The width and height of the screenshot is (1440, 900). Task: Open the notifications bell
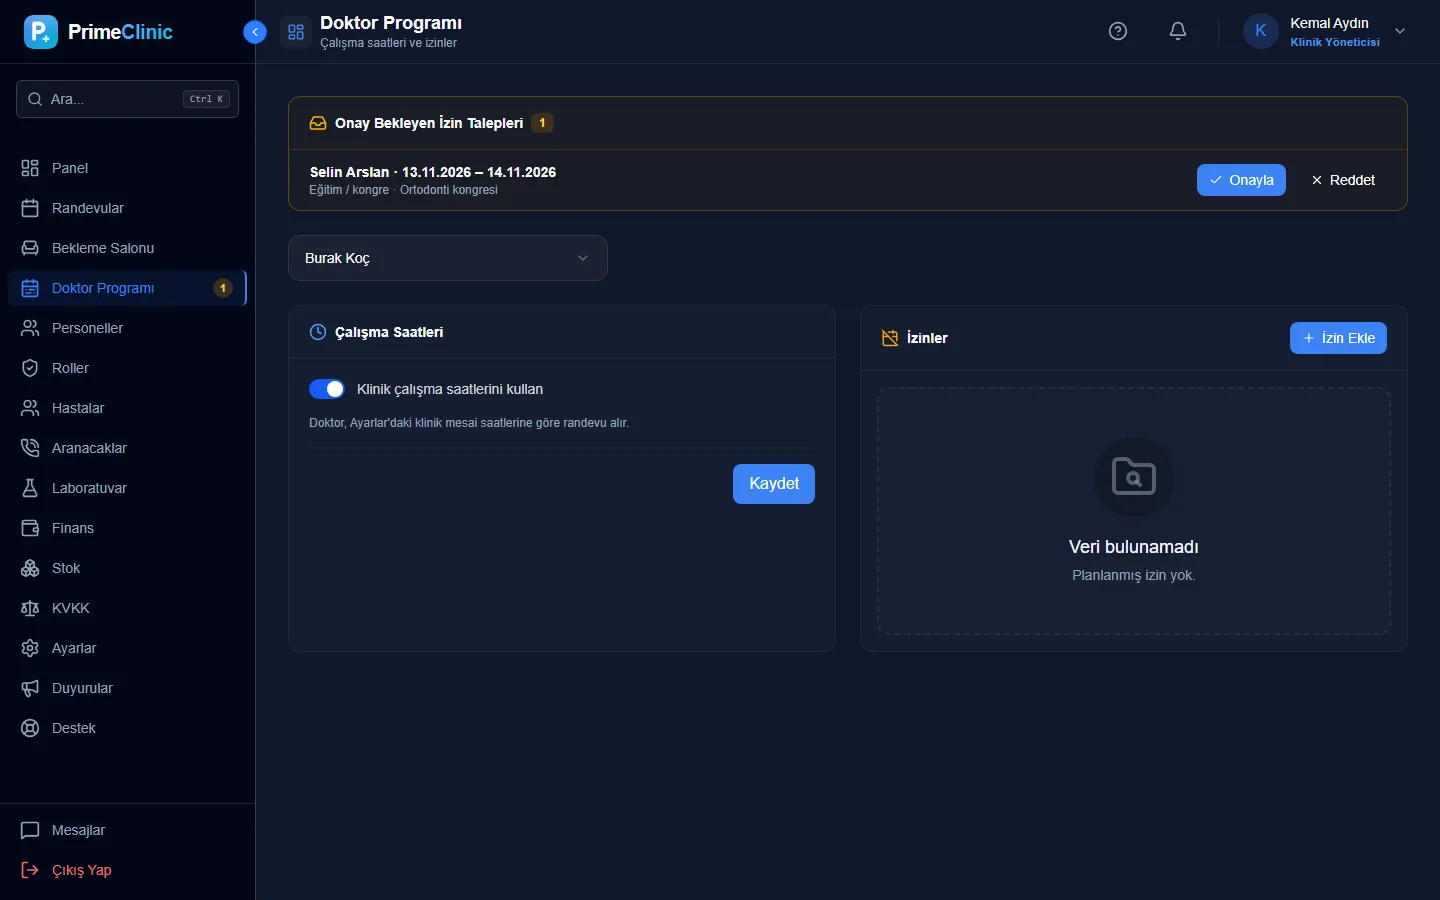[1178, 31]
